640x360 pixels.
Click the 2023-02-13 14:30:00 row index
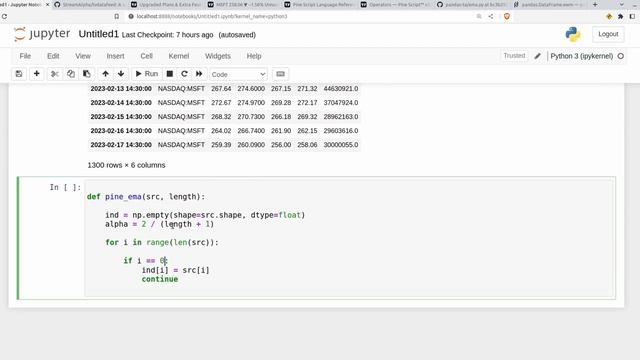[121, 89]
